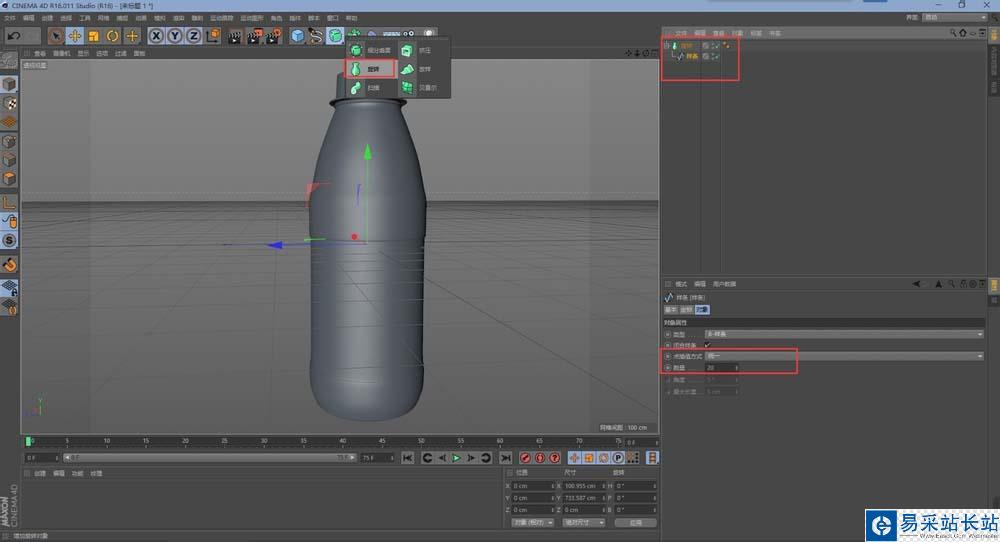Viewport: 1000px width, 542px height.
Task: Click the Cube primitive icon
Action: (297, 36)
